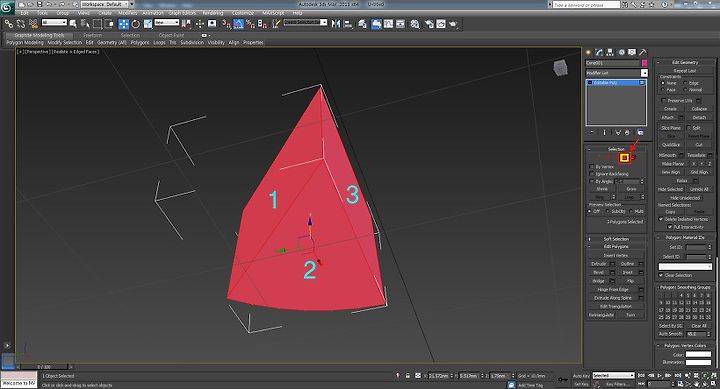Screen dimensions: 720x389
Task: Select the Edge constraint radio button
Action: point(685,83)
